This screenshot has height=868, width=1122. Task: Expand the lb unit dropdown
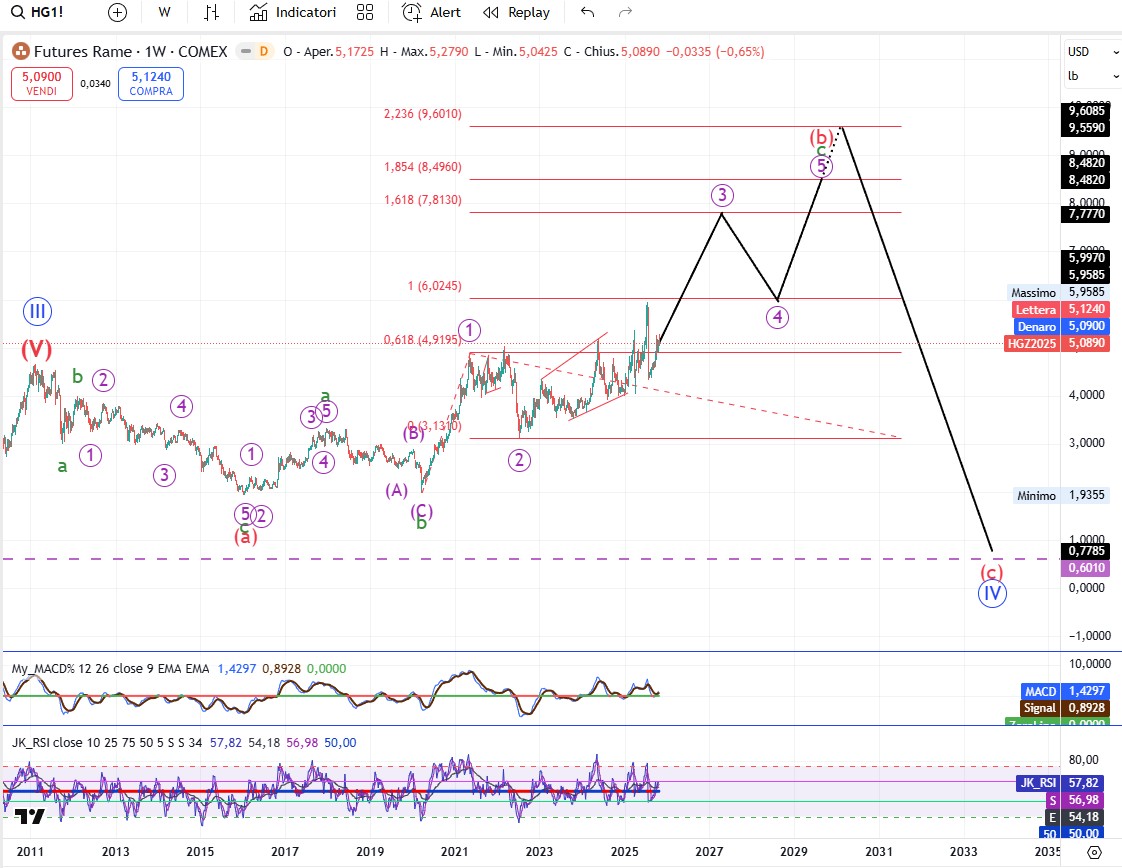point(1091,76)
